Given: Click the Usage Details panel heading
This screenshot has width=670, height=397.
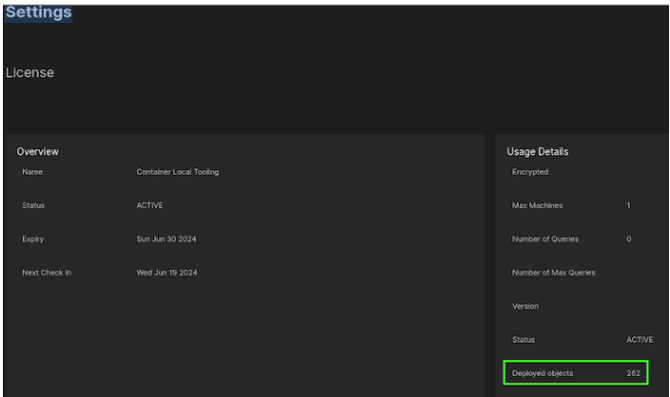Looking at the screenshot, I should coord(538,152).
